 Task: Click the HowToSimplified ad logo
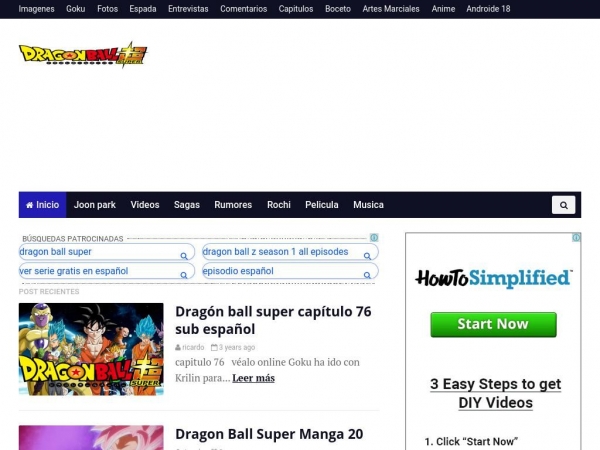494,278
